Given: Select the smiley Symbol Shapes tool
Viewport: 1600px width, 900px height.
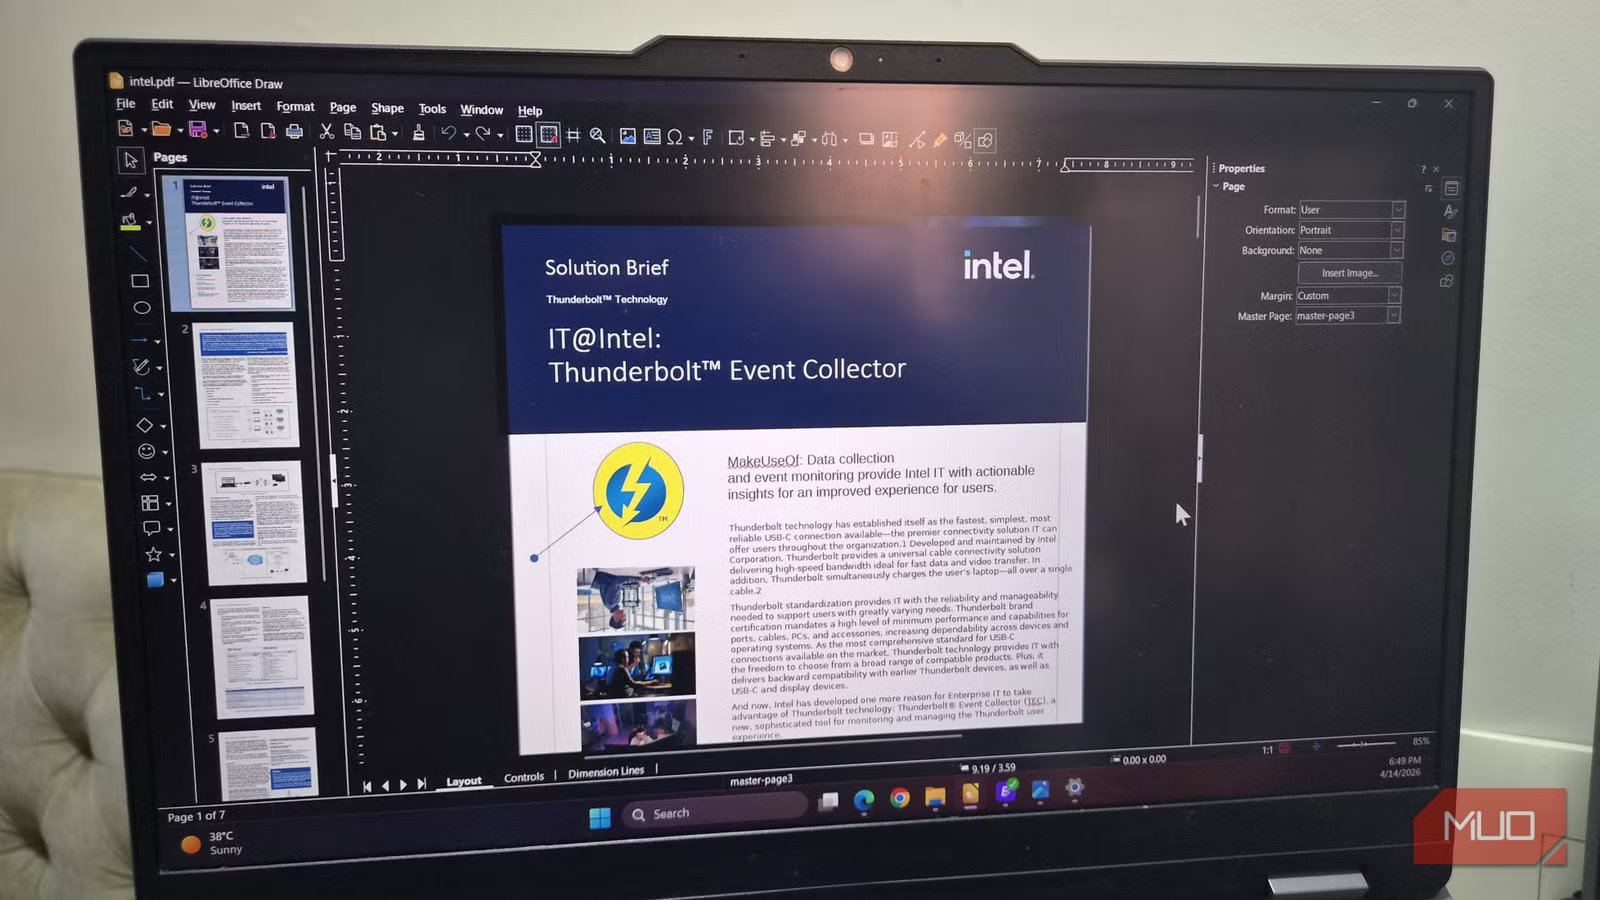Looking at the screenshot, I should [146, 452].
